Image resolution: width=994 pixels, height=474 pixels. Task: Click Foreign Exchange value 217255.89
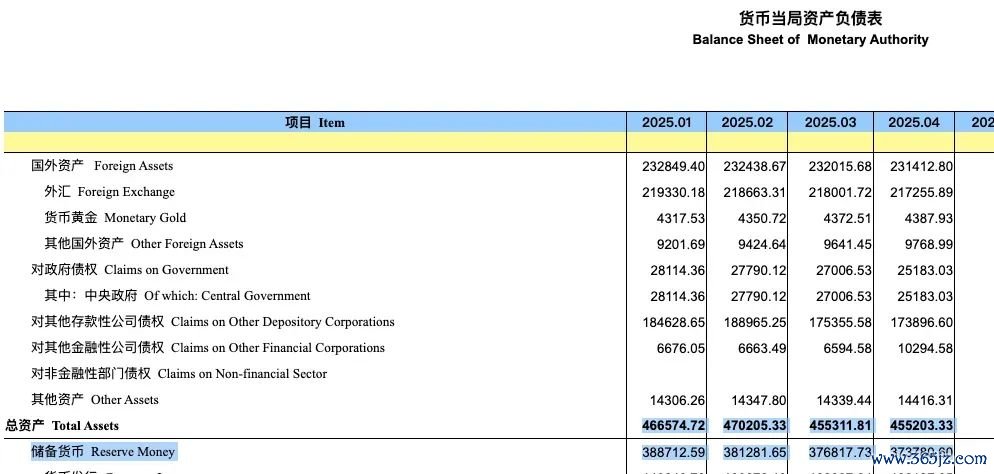(x=921, y=193)
